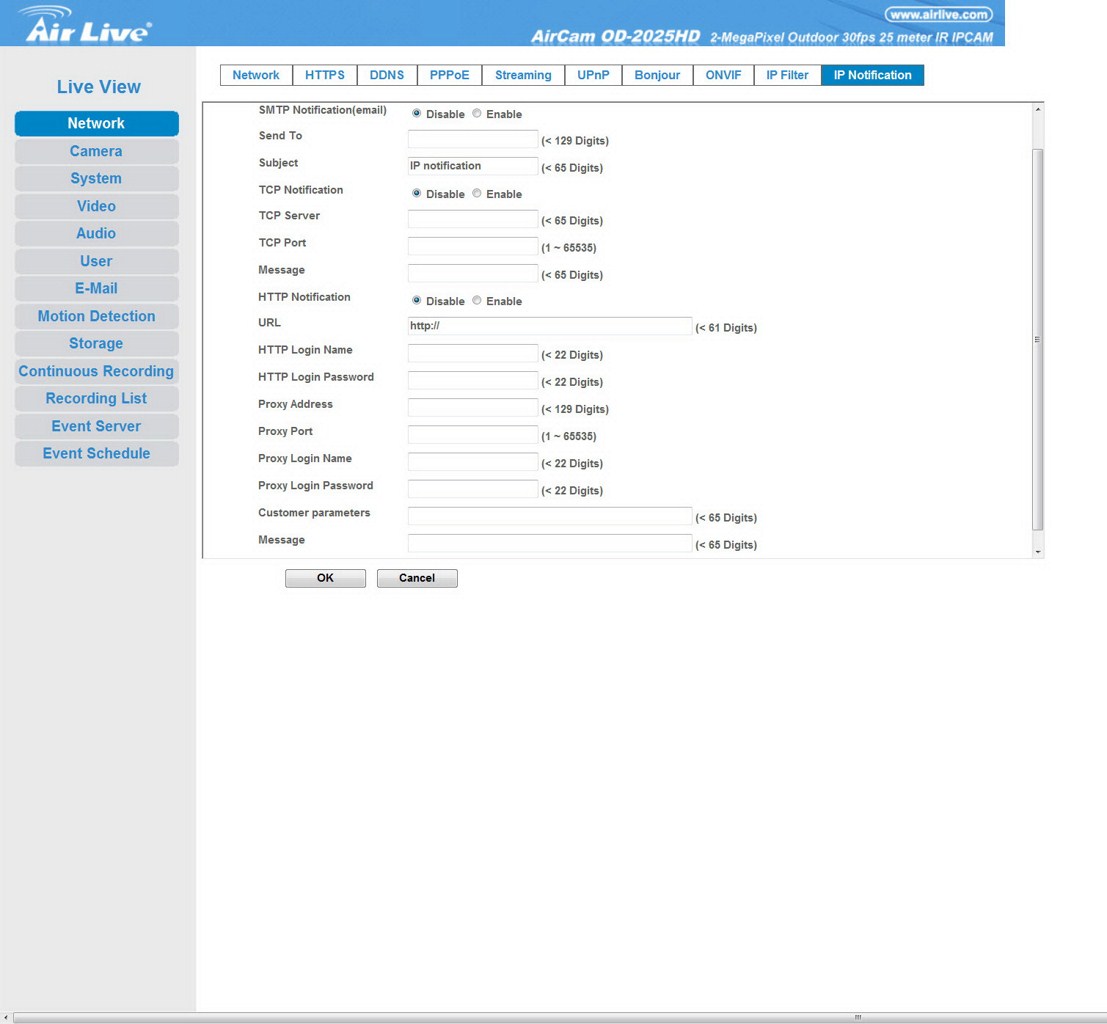Viewport: 1107px width, 1024px height.
Task: Switch to the DDNS tab
Action: coord(387,75)
